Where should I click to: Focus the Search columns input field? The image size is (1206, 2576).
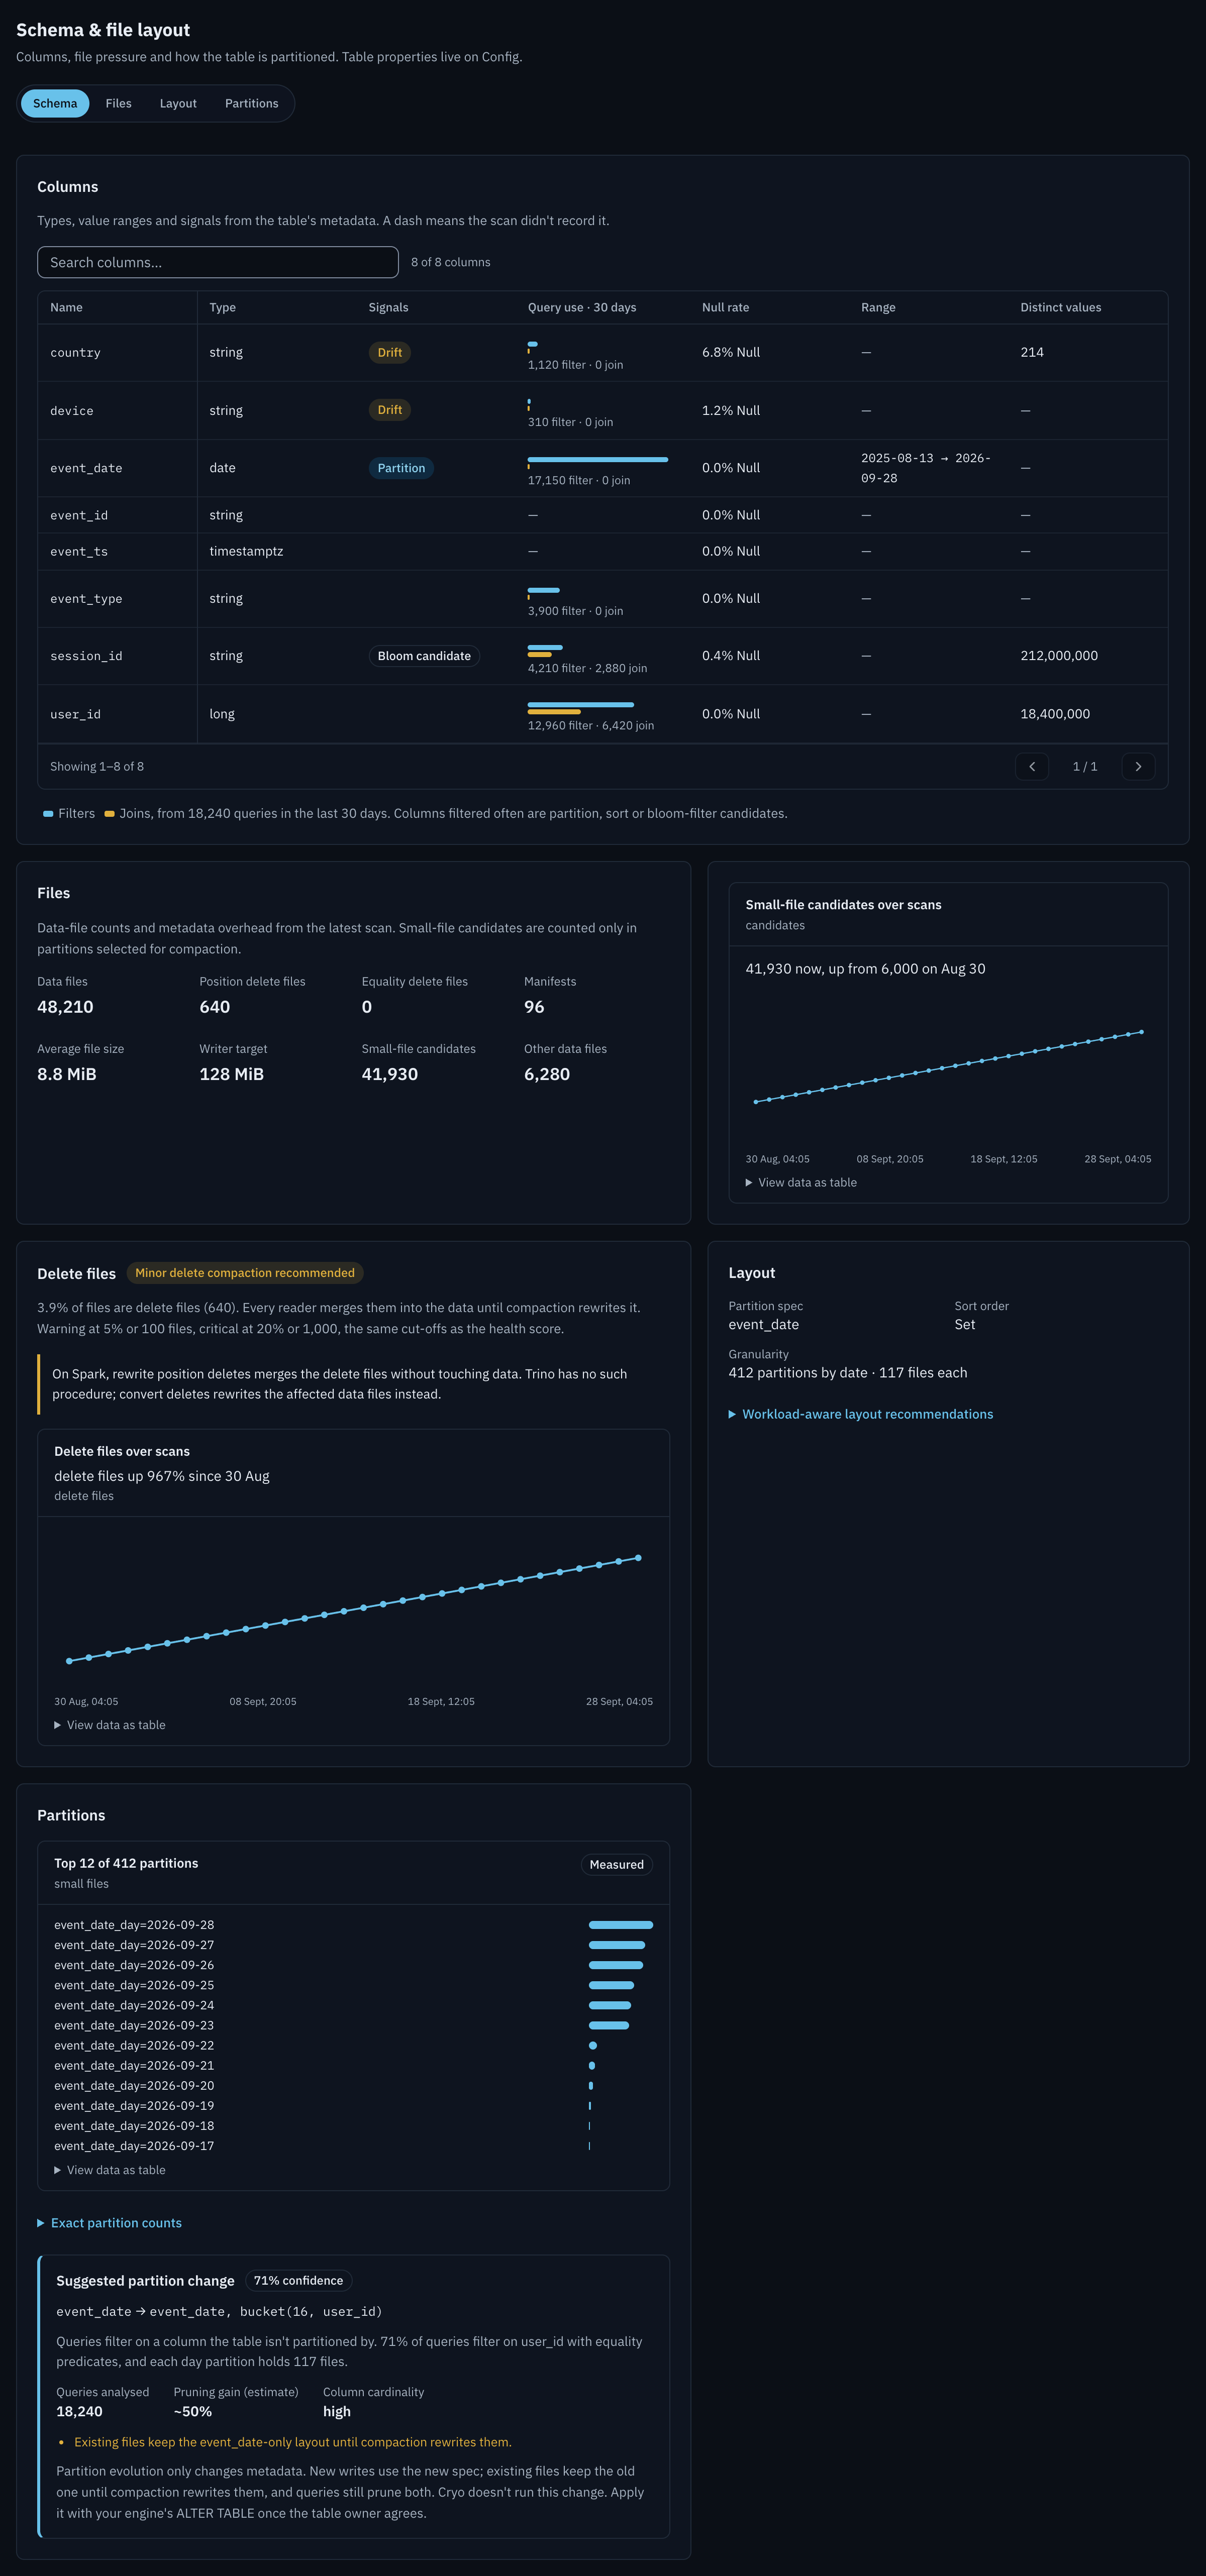[x=218, y=262]
